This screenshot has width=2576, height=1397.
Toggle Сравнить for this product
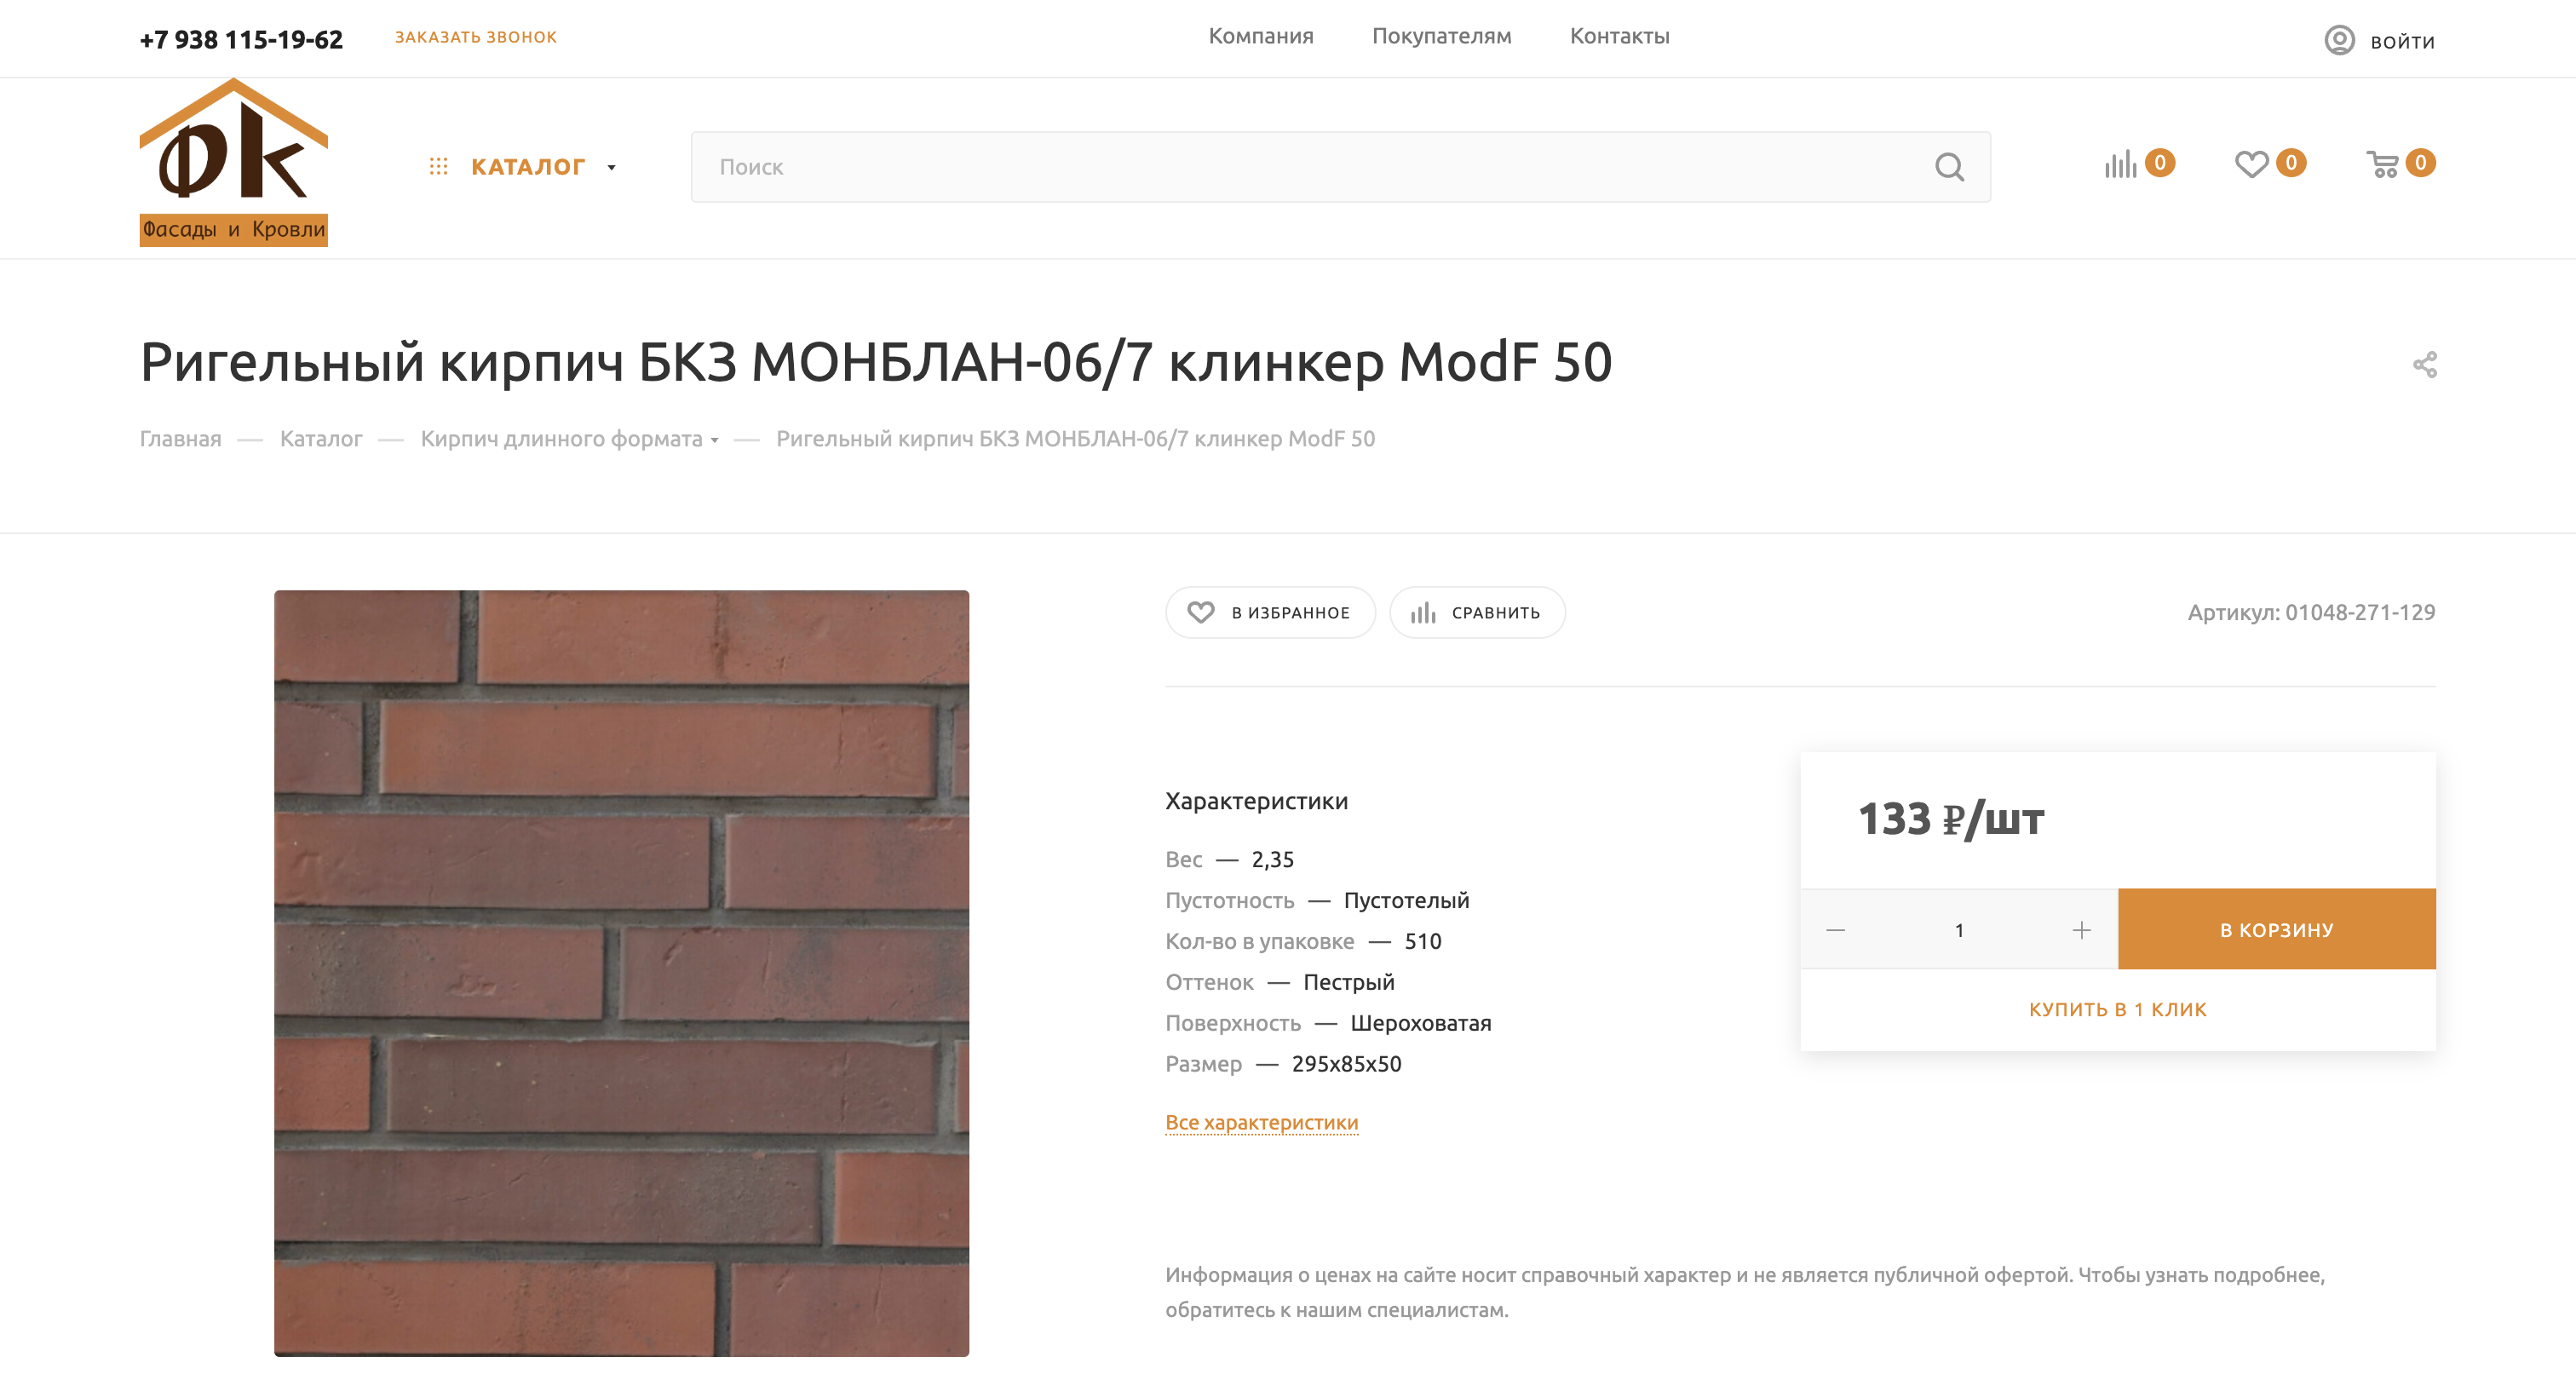pos(1476,612)
